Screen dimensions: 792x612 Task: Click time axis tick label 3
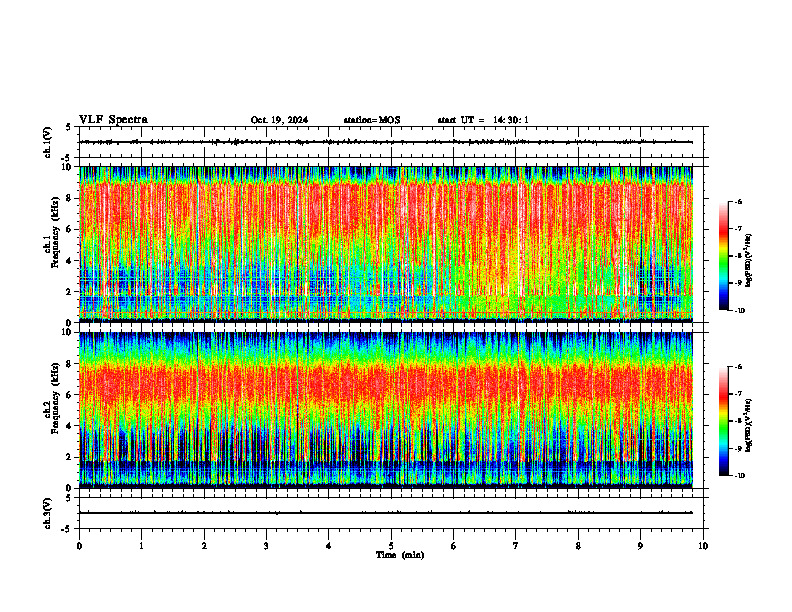click(266, 546)
